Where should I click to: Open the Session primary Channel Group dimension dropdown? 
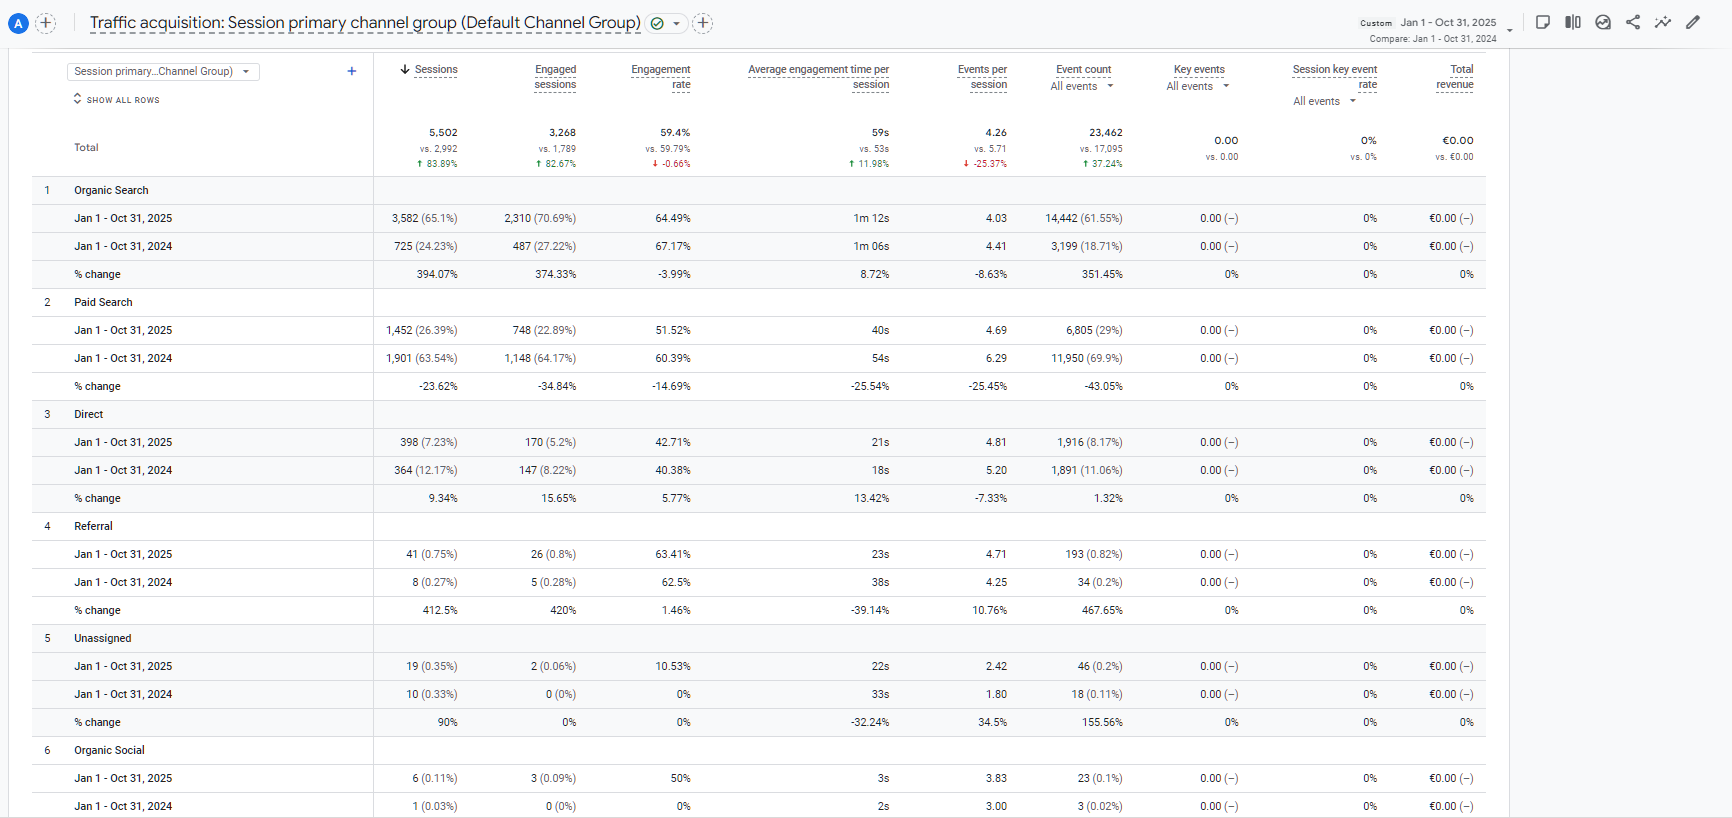[163, 71]
